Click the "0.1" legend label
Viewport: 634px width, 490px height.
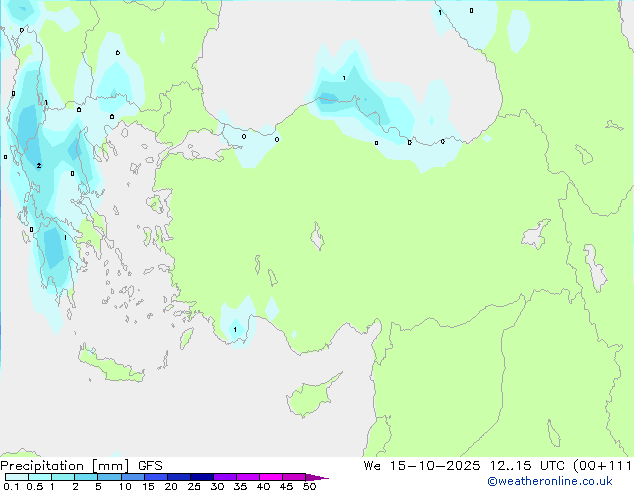(x=11, y=486)
